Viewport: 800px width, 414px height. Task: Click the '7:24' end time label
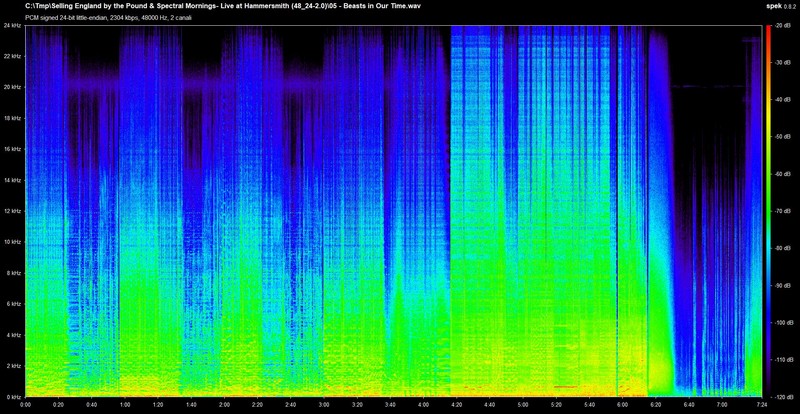click(761, 404)
